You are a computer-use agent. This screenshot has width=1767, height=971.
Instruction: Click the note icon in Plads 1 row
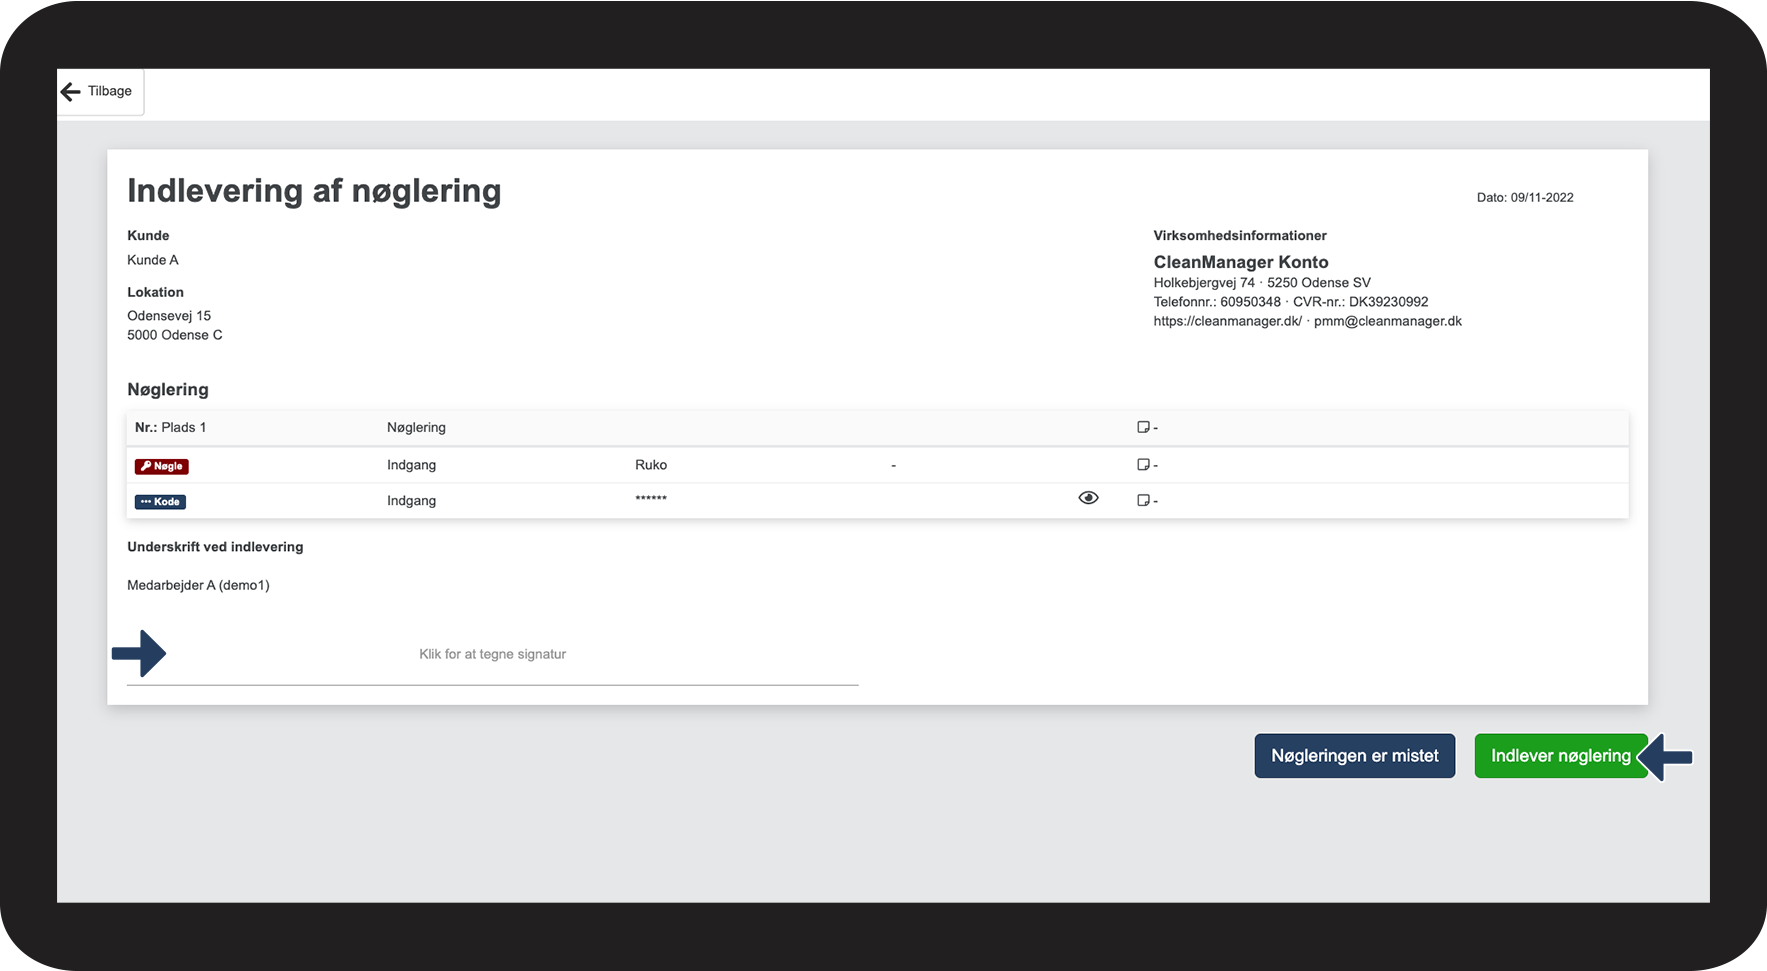[1143, 427]
